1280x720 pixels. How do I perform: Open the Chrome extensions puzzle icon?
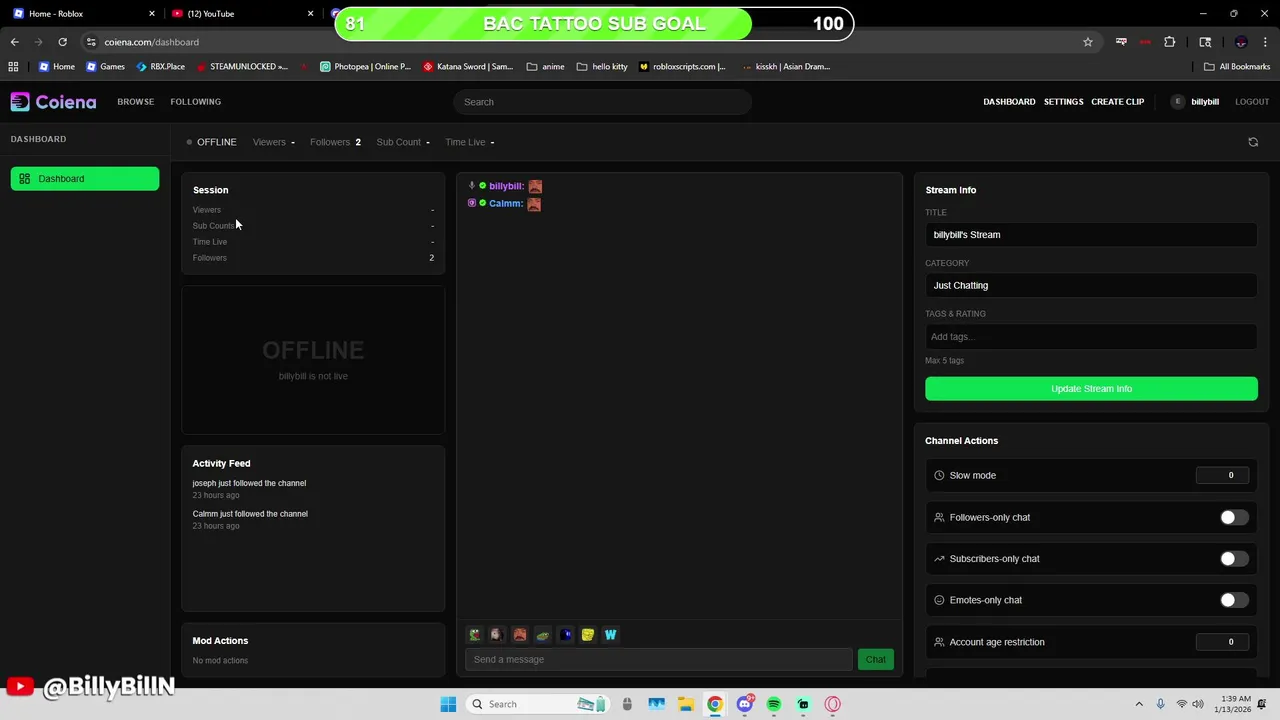pos(1169,42)
